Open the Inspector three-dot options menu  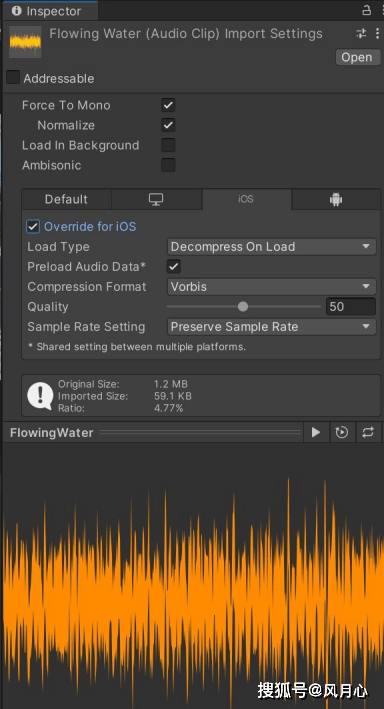(x=377, y=33)
